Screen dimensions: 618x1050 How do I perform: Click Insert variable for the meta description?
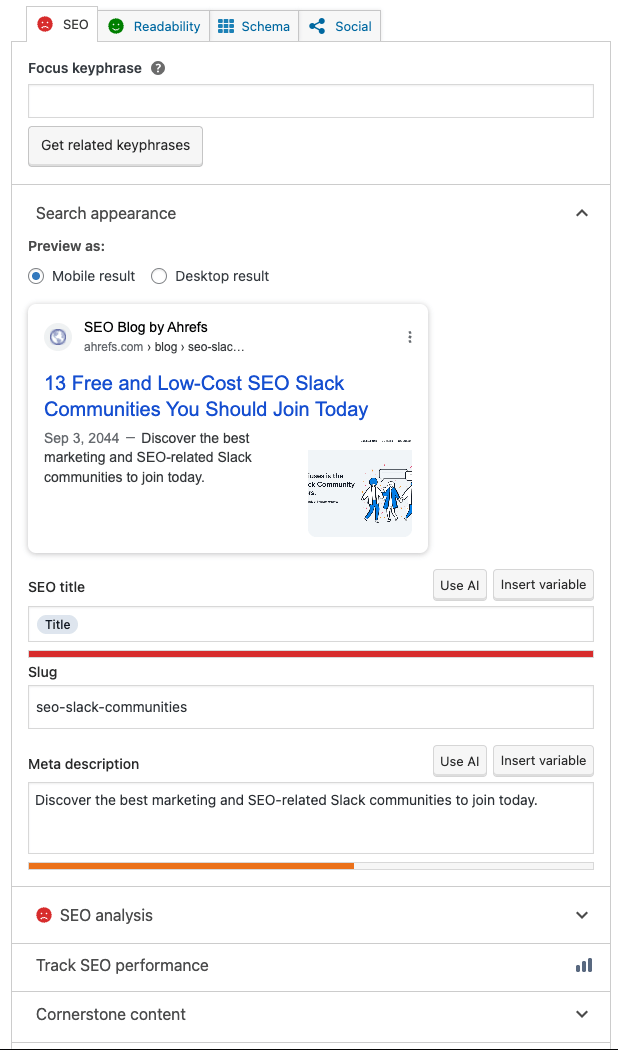[543, 761]
